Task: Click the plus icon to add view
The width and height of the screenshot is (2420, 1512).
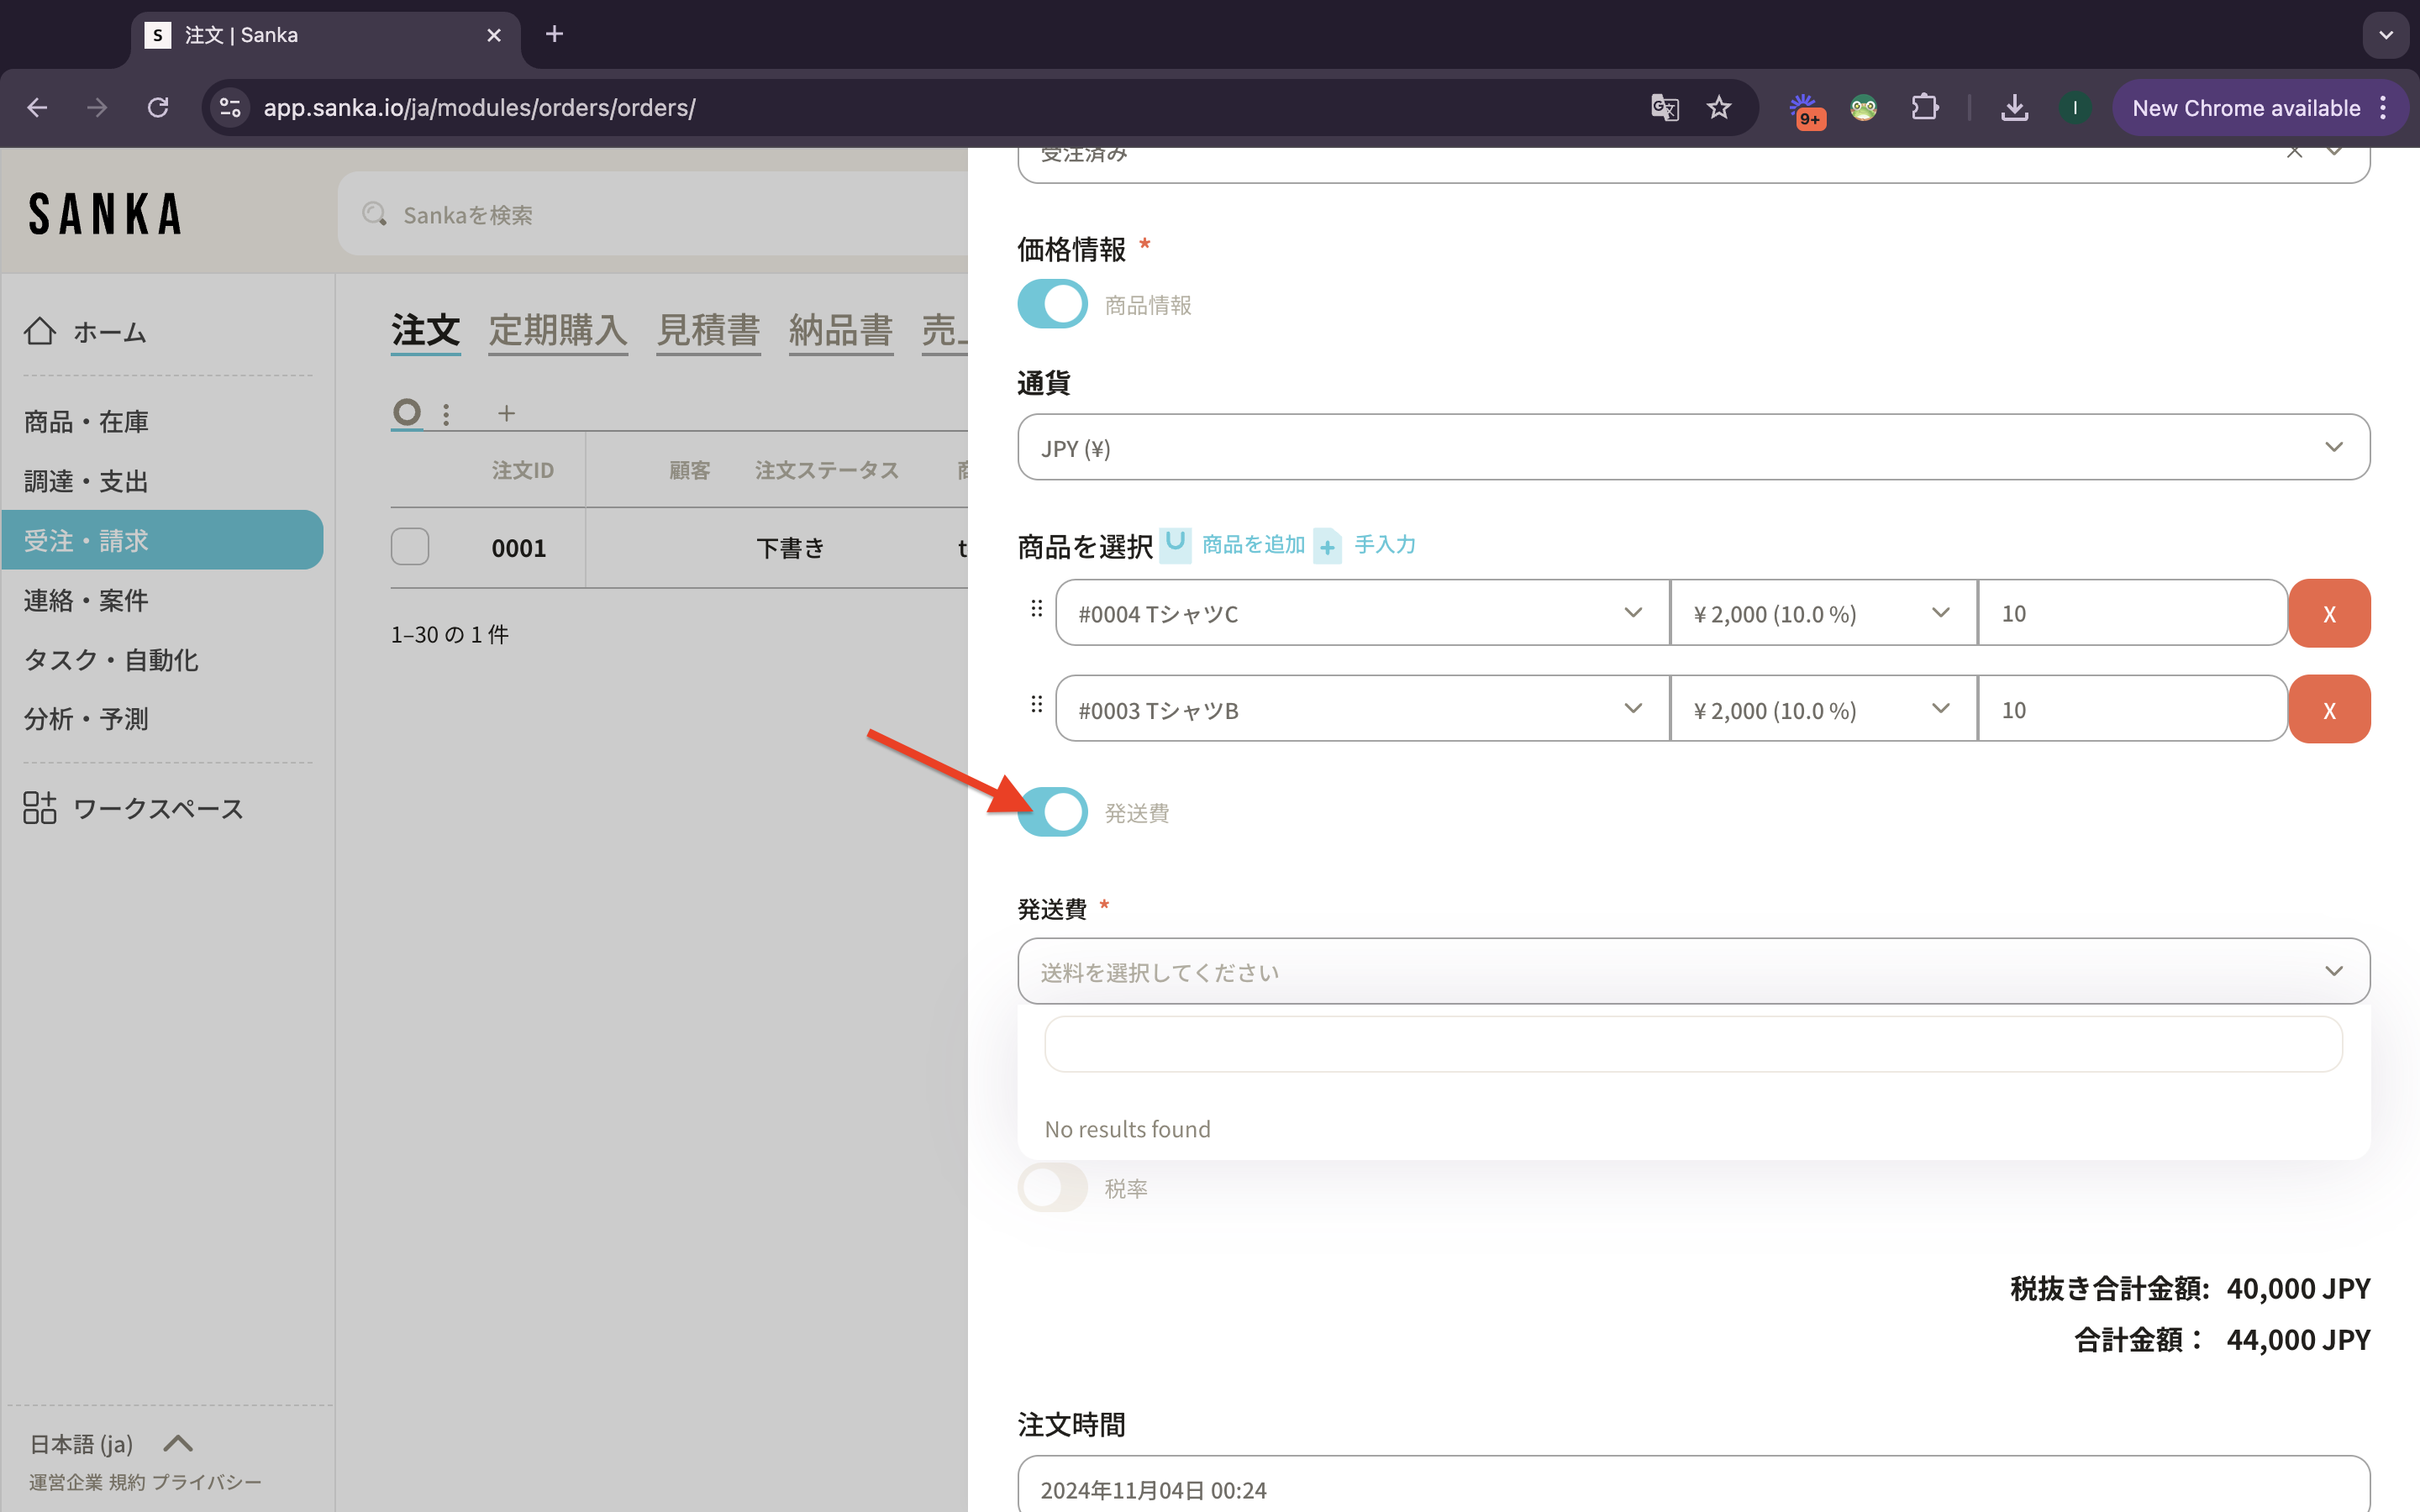Action: [506, 413]
